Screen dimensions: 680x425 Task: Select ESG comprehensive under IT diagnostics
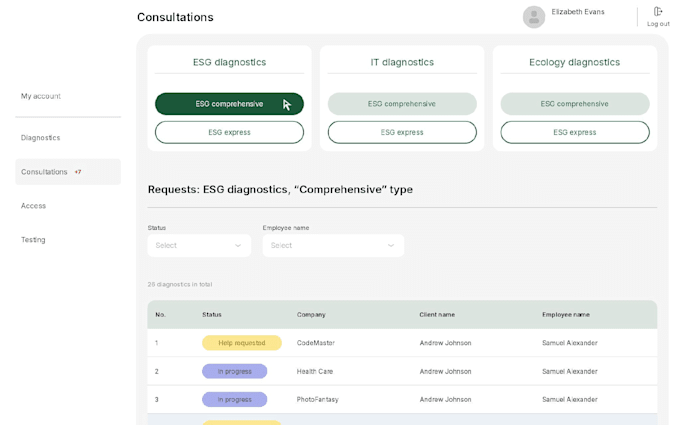402,104
